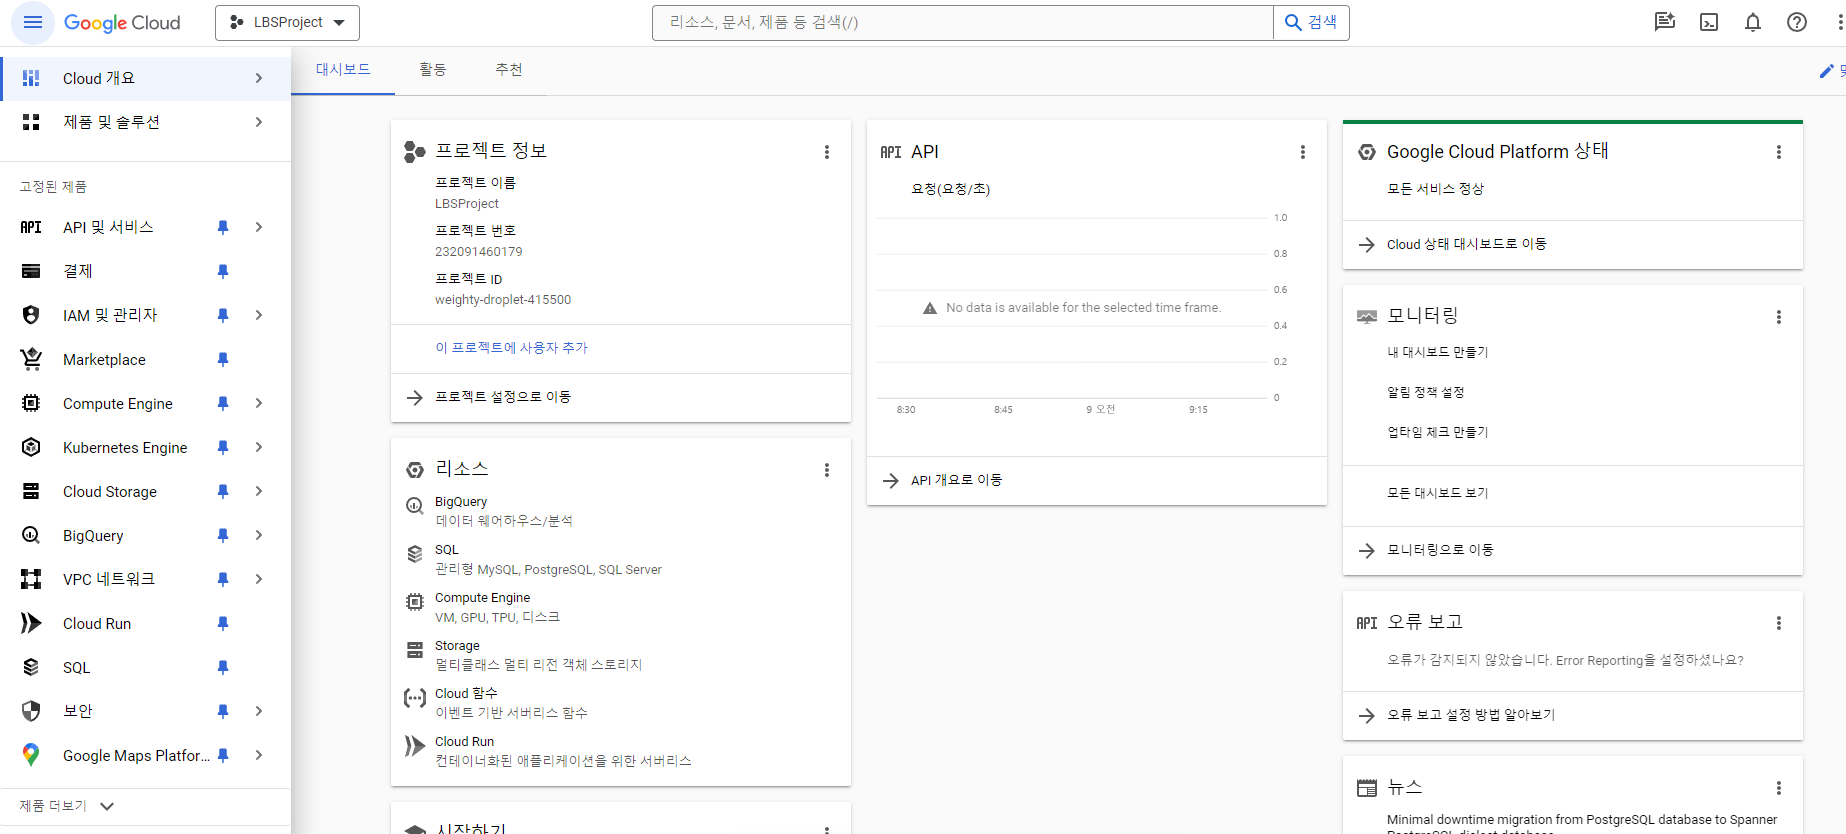Click 업타임 체크 만들기 in 모니터링
The width and height of the screenshot is (1846, 834).
click(1438, 432)
